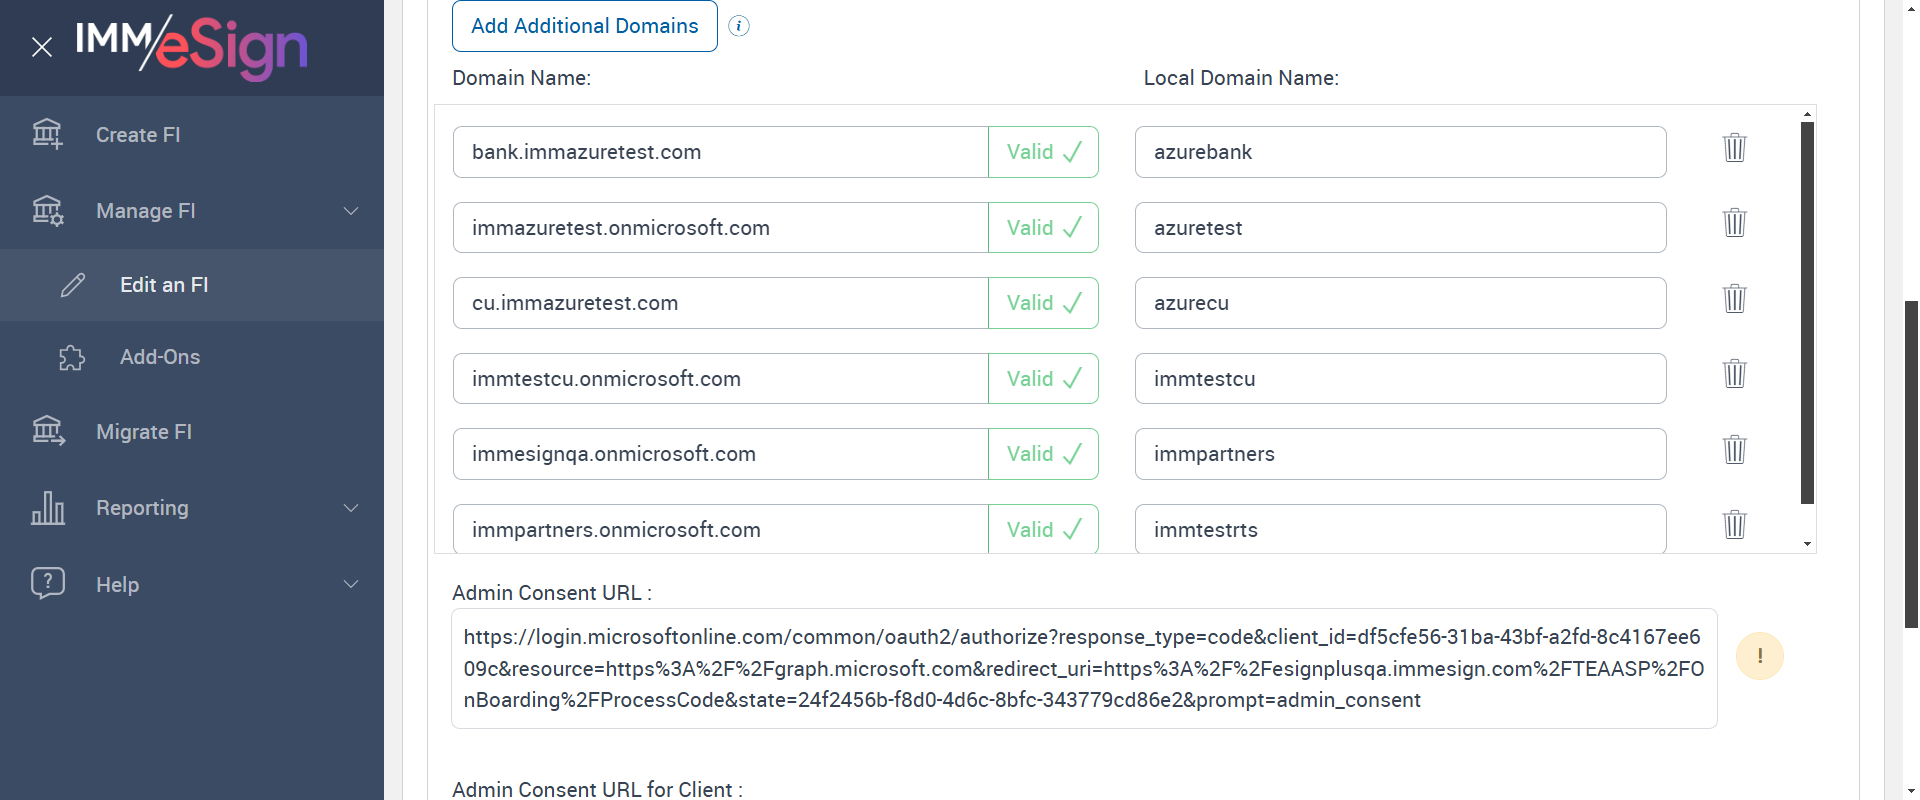This screenshot has height=800, width=1920.
Task: Click the Help question bubble icon
Action: 48,584
